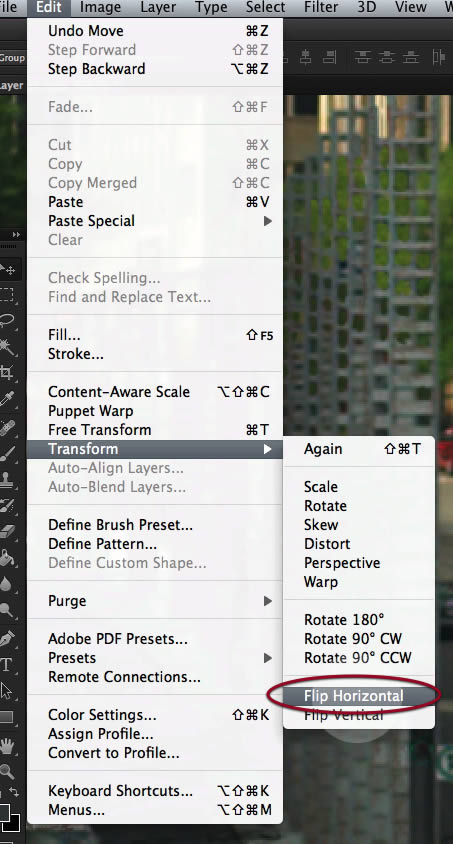This screenshot has width=453, height=844.
Task: Select the Horizontal Type tool
Action: 6,664
